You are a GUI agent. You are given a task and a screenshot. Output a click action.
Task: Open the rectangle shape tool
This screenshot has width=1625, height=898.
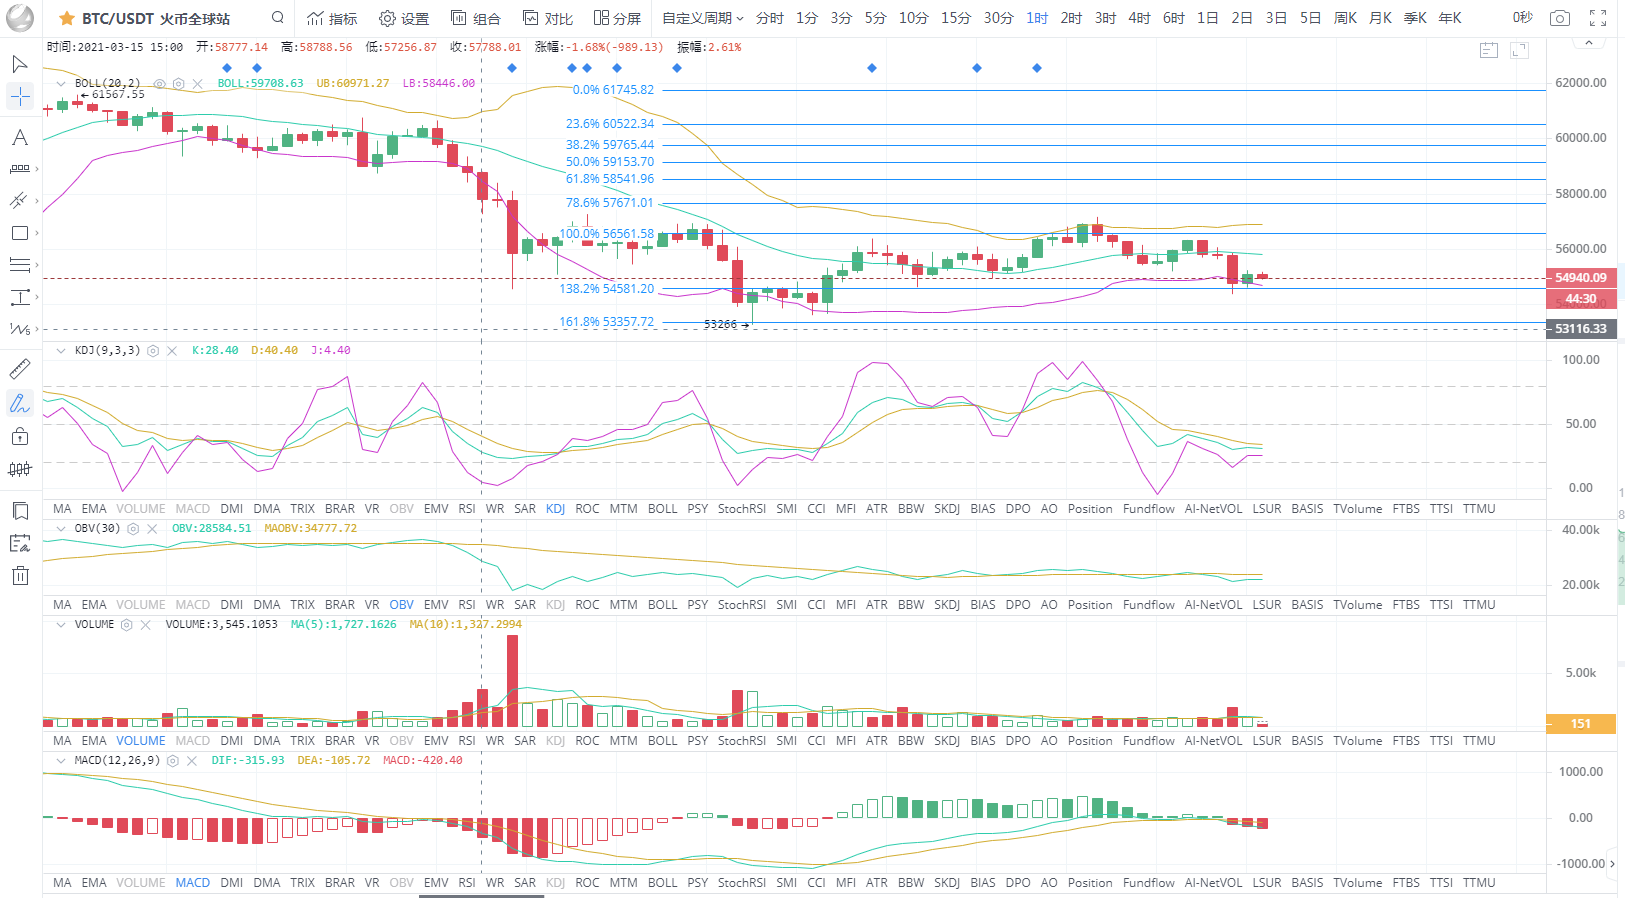coord(20,233)
